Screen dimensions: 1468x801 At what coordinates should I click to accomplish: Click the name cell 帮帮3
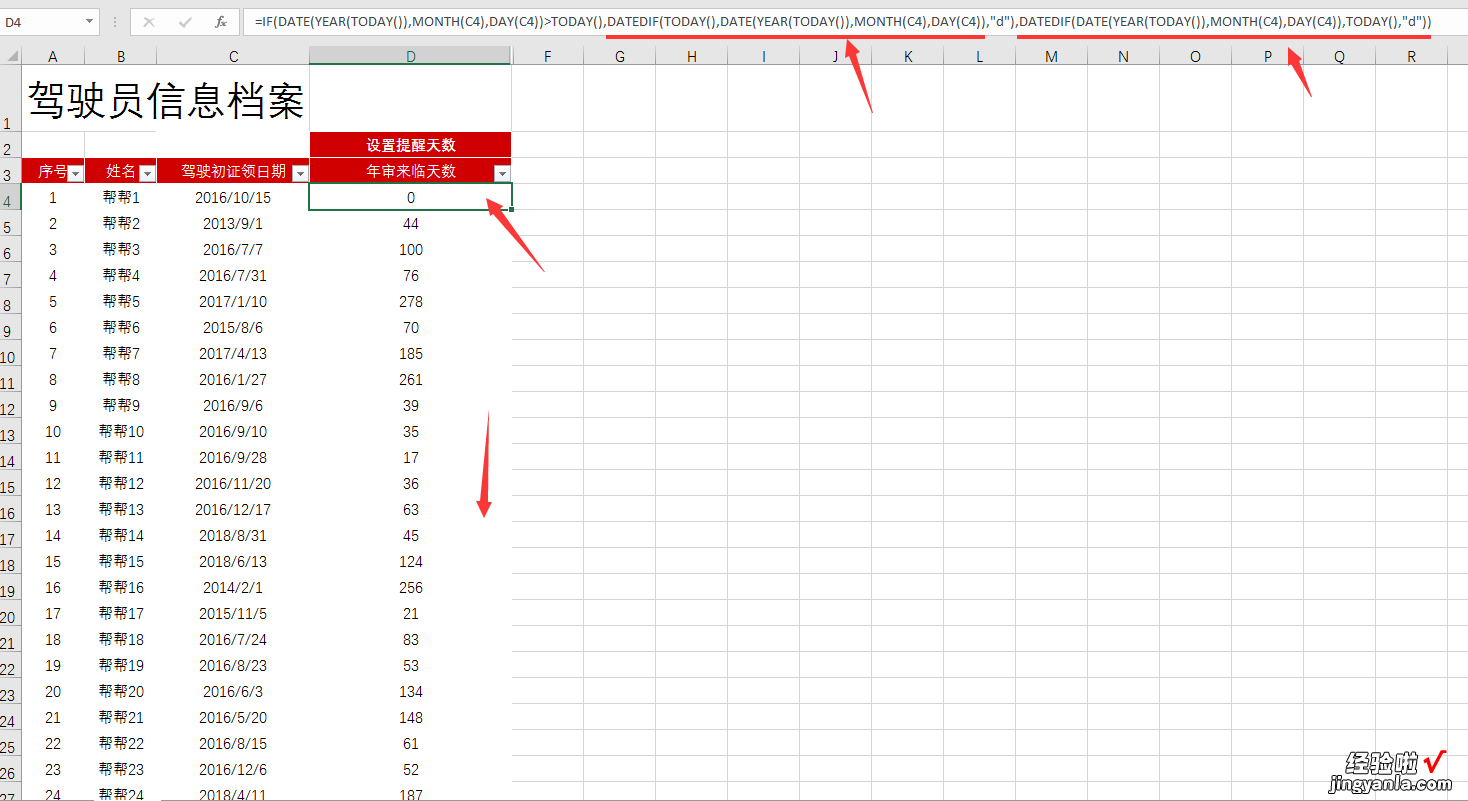tap(121, 250)
